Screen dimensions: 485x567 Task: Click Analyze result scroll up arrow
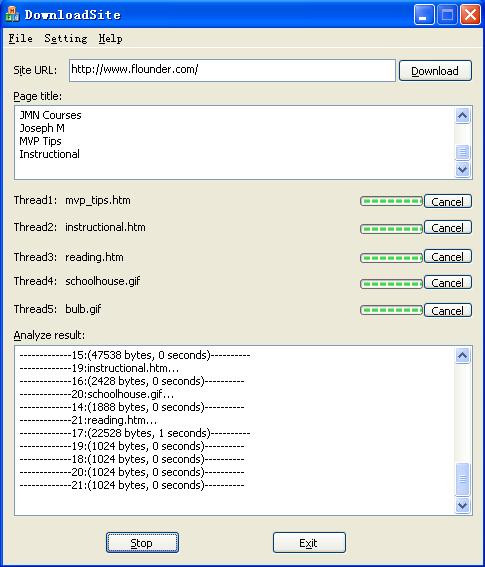[463, 355]
